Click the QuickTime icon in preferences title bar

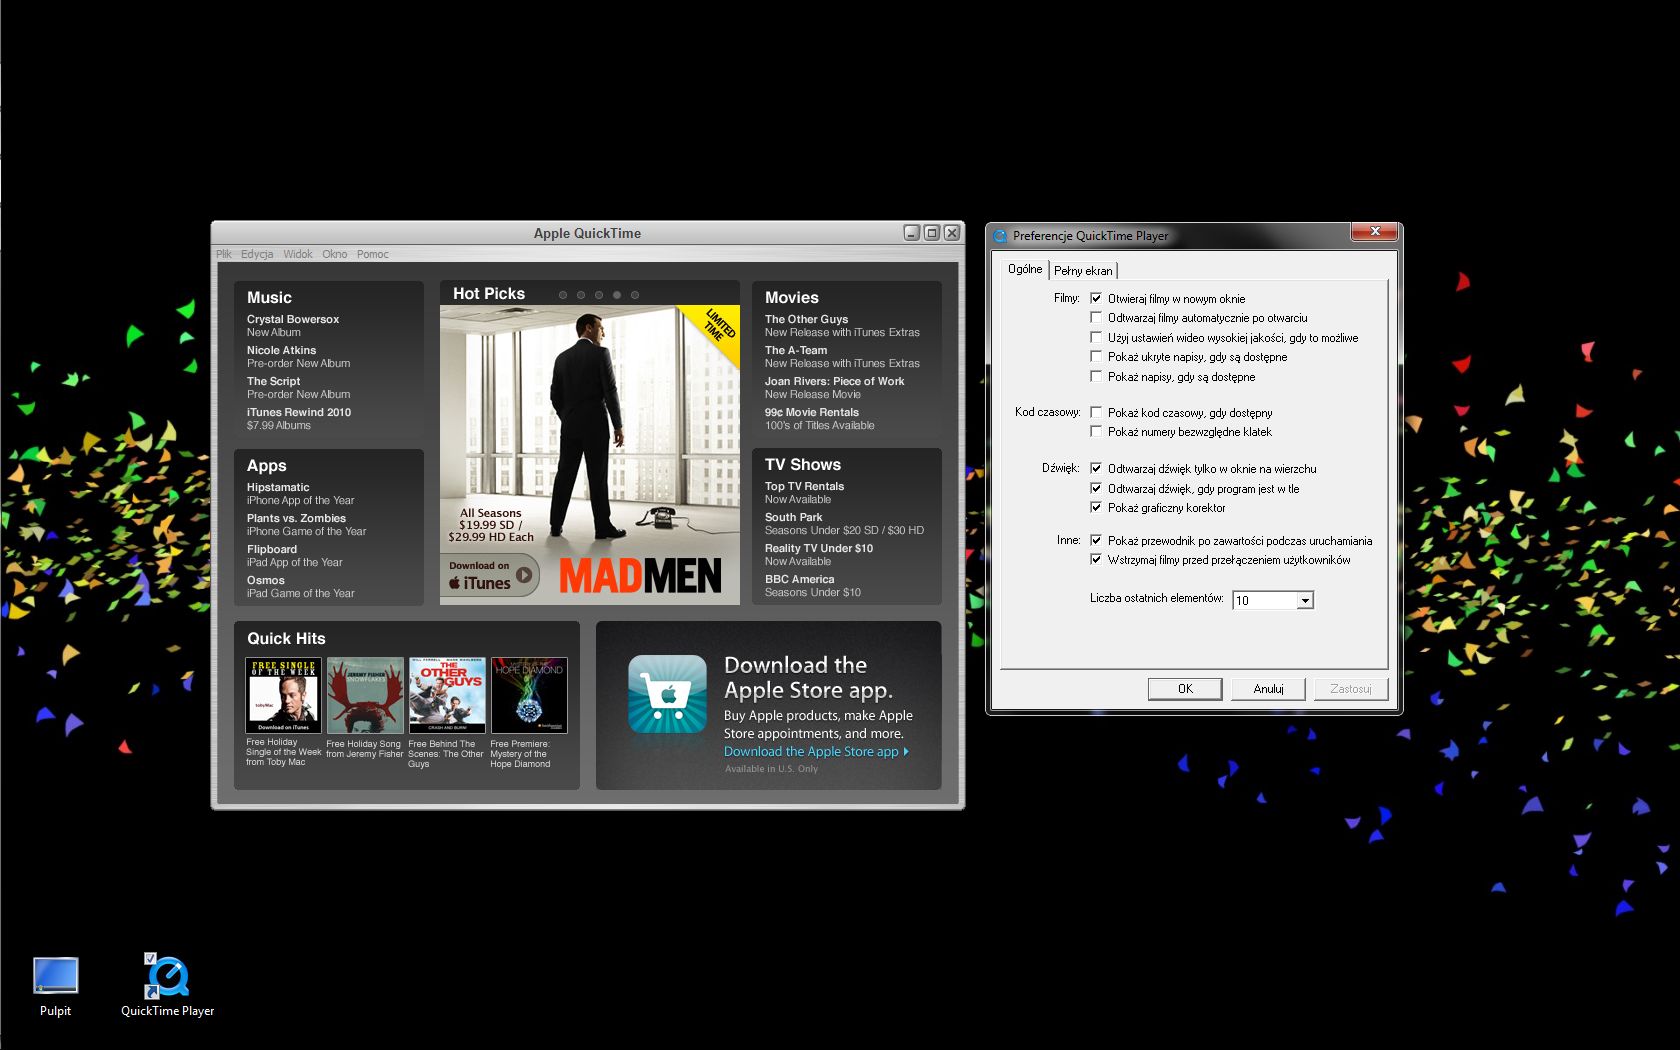(999, 236)
